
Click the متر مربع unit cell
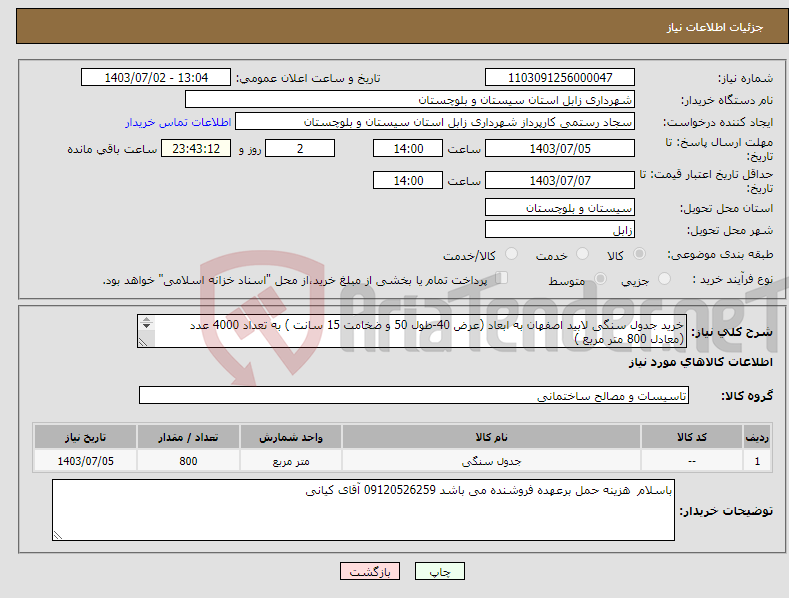pyautogui.click(x=291, y=461)
